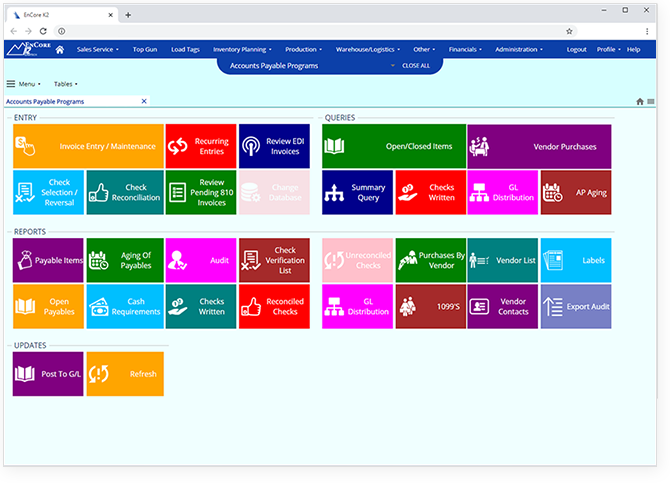Screen dimensions: 670x483
Task: Launch the Check Reconciliation program
Action: click(124, 192)
